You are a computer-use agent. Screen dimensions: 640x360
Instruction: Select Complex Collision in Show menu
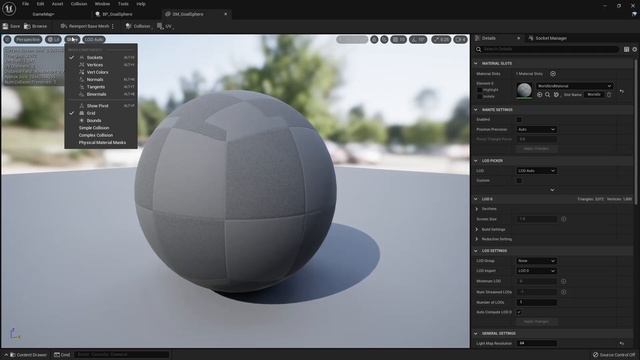[x=101, y=135]
